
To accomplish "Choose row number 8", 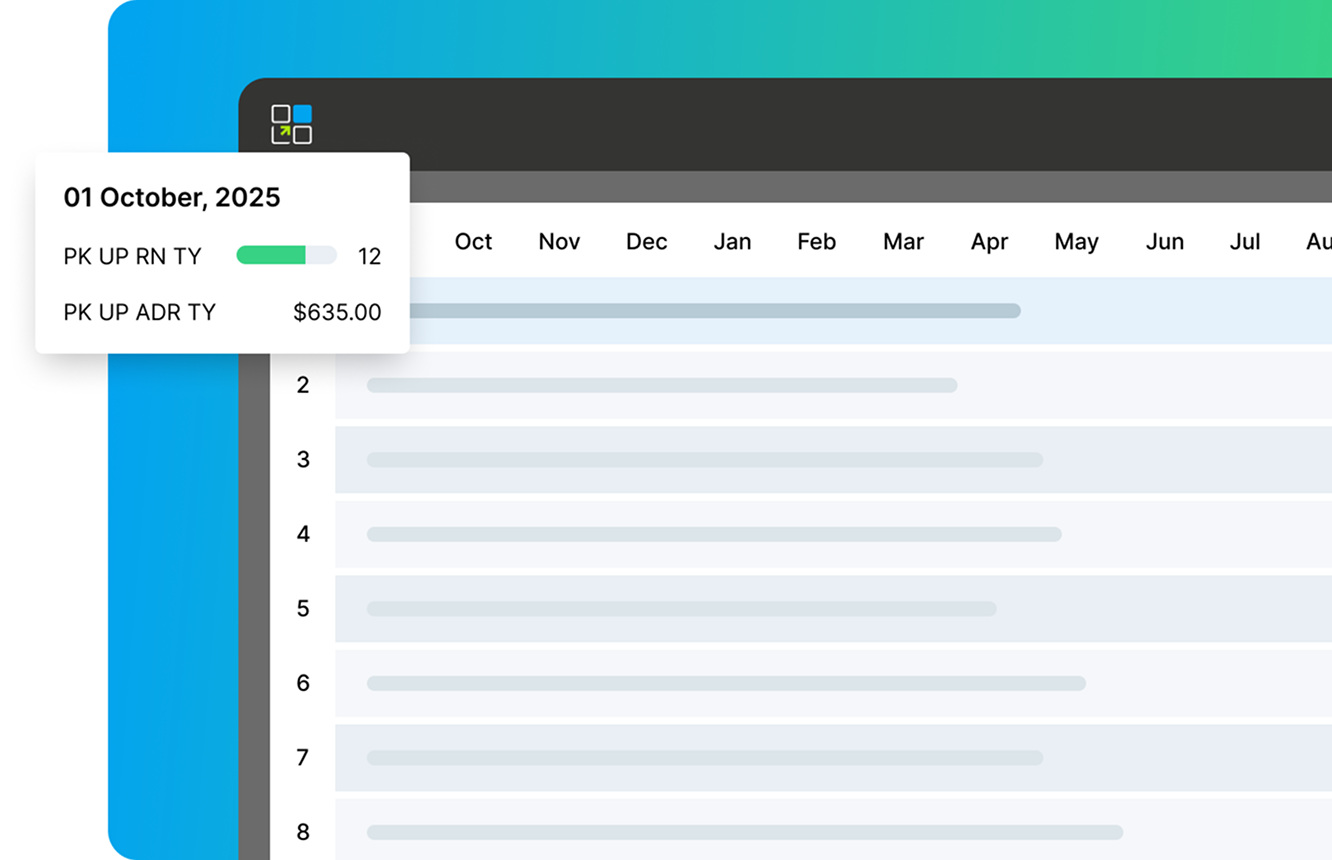I will click(303, 832).
